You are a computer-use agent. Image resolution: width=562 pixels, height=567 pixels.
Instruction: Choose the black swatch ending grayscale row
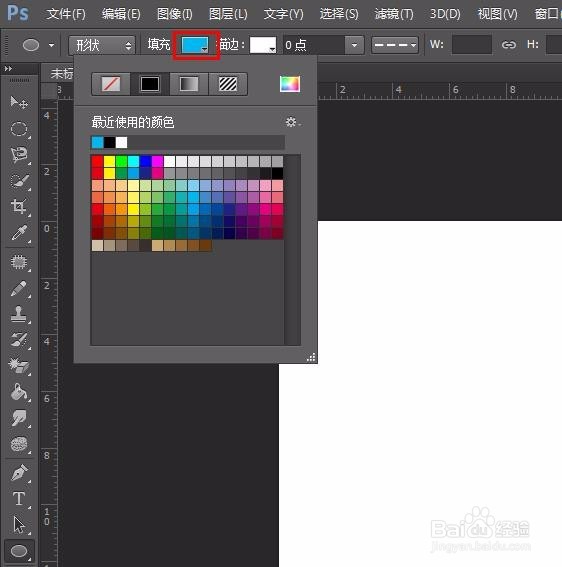click(x=277, y=173)
